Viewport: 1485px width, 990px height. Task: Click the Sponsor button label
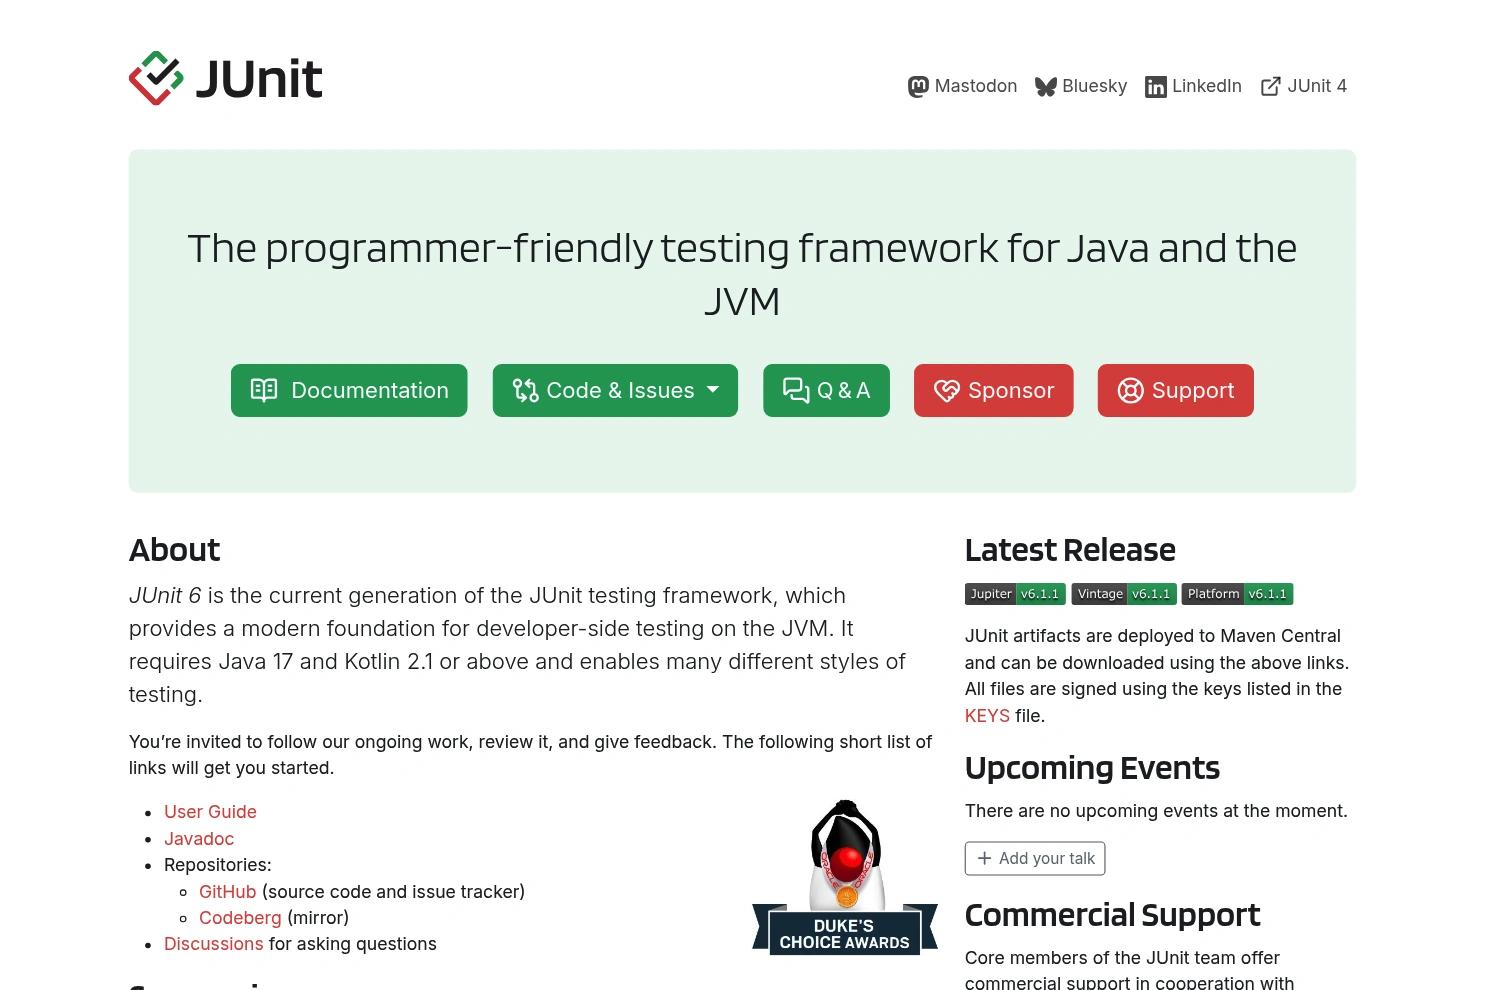tap(1011, 390)
